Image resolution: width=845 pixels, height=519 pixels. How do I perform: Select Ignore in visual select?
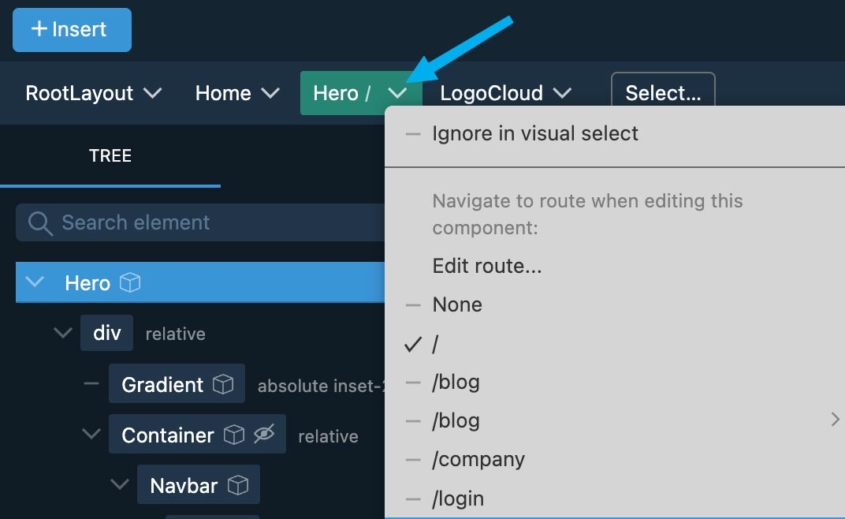(x=534, y=134)
